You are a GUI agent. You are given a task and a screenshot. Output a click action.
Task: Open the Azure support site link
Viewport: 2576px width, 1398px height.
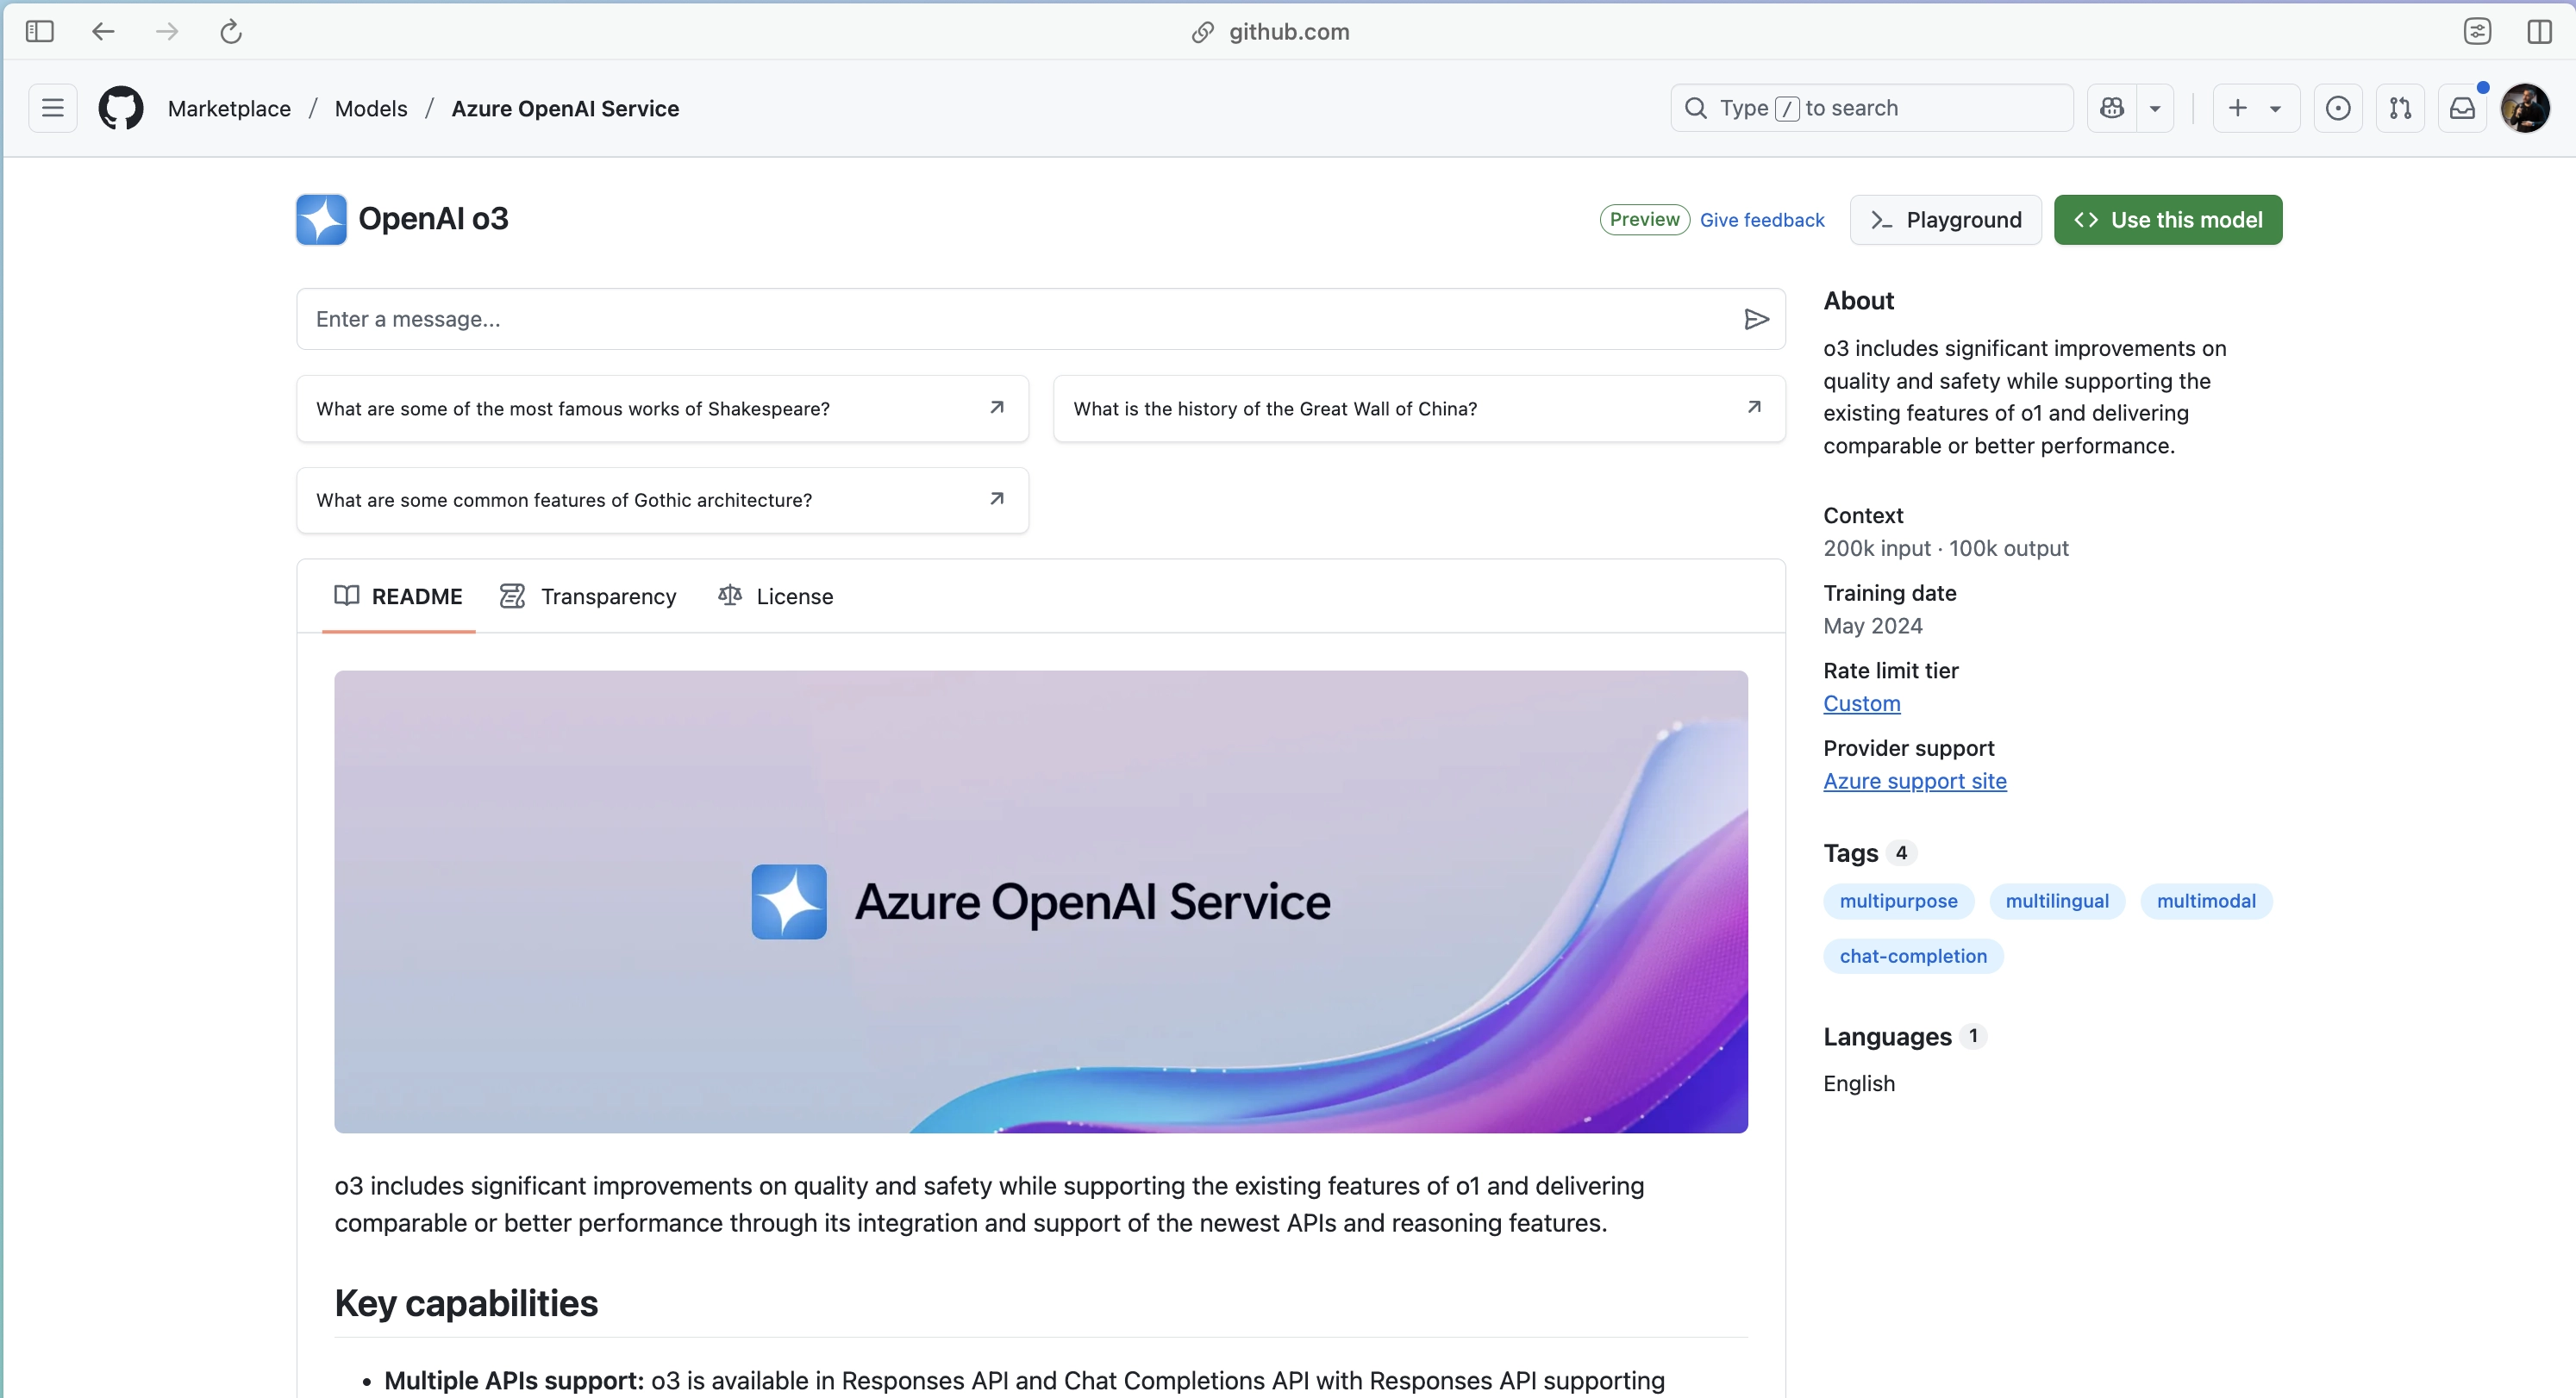coord(1914,781)
